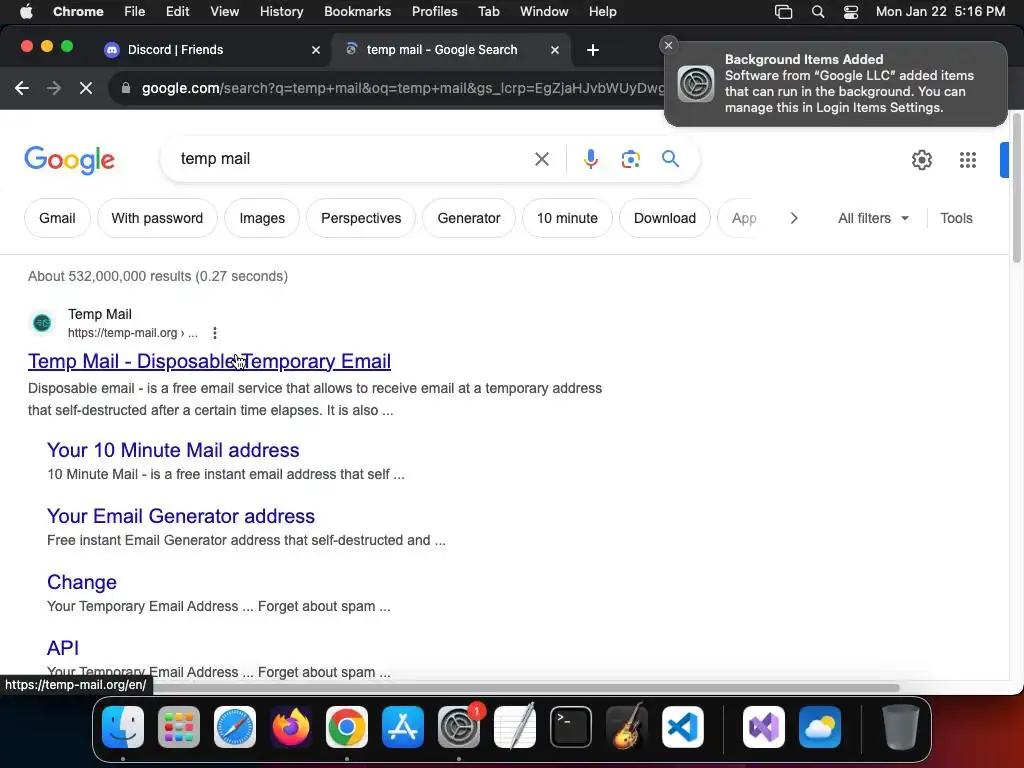Viewport: 1024px width, 768px height.
Task: Open a new Chrome tab
Action: click(592, 50)
